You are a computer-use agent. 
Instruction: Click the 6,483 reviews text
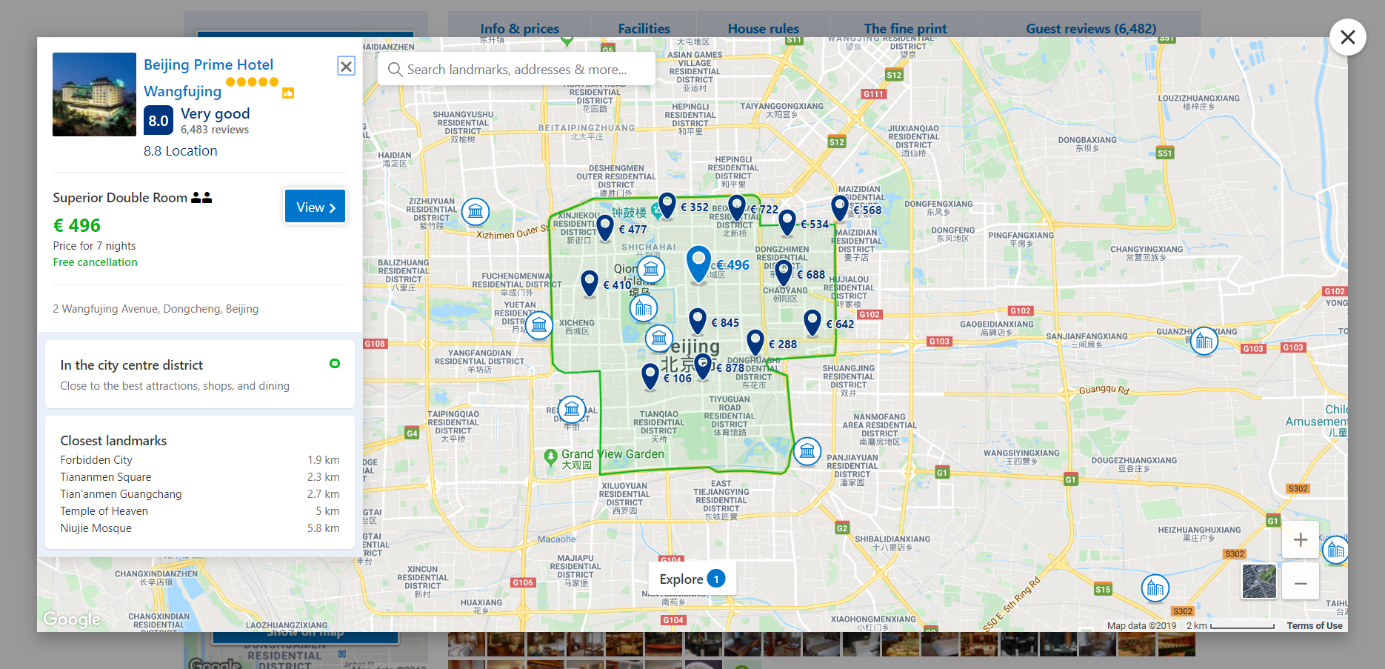point(215,130)
